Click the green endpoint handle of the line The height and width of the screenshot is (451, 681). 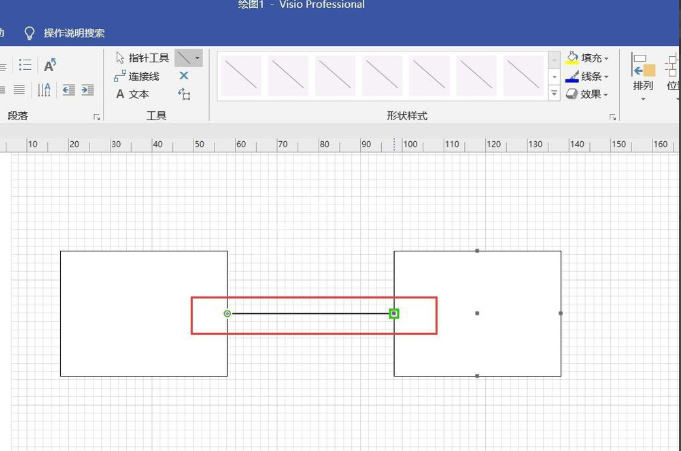tap(394, 313)
